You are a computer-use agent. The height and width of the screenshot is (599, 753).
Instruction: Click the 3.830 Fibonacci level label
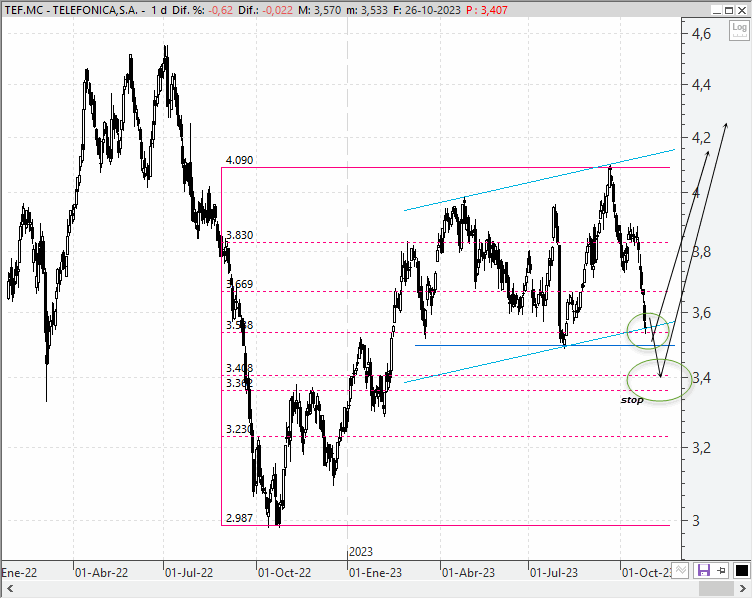[x=239, y=235]
